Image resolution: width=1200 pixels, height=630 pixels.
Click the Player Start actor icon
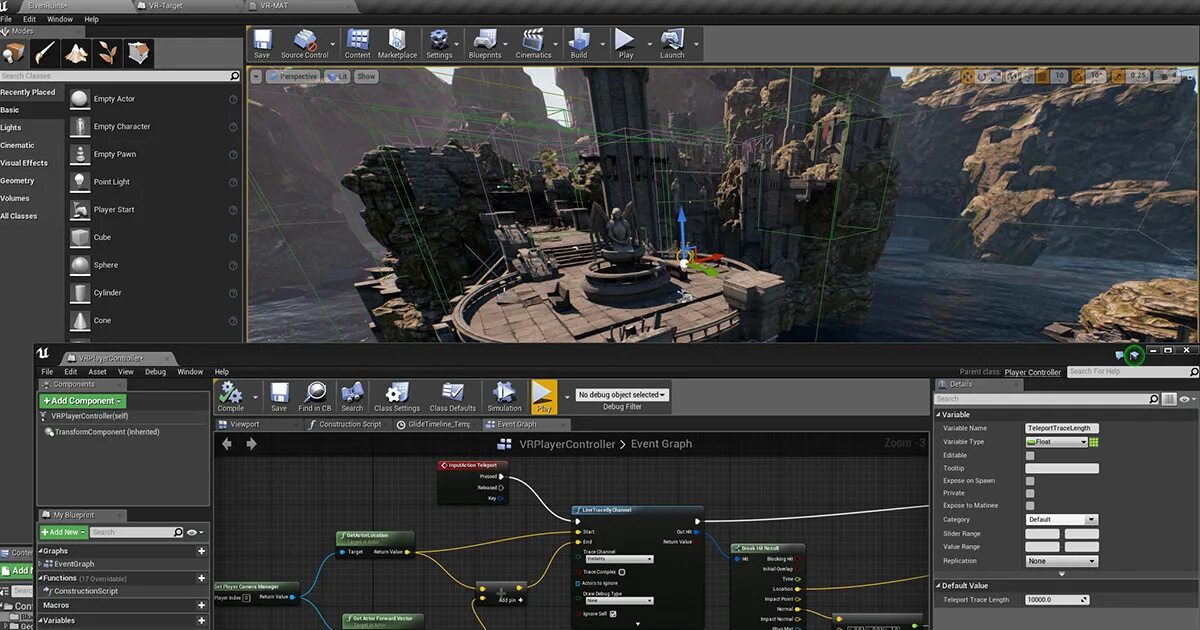tap(80, 210)
